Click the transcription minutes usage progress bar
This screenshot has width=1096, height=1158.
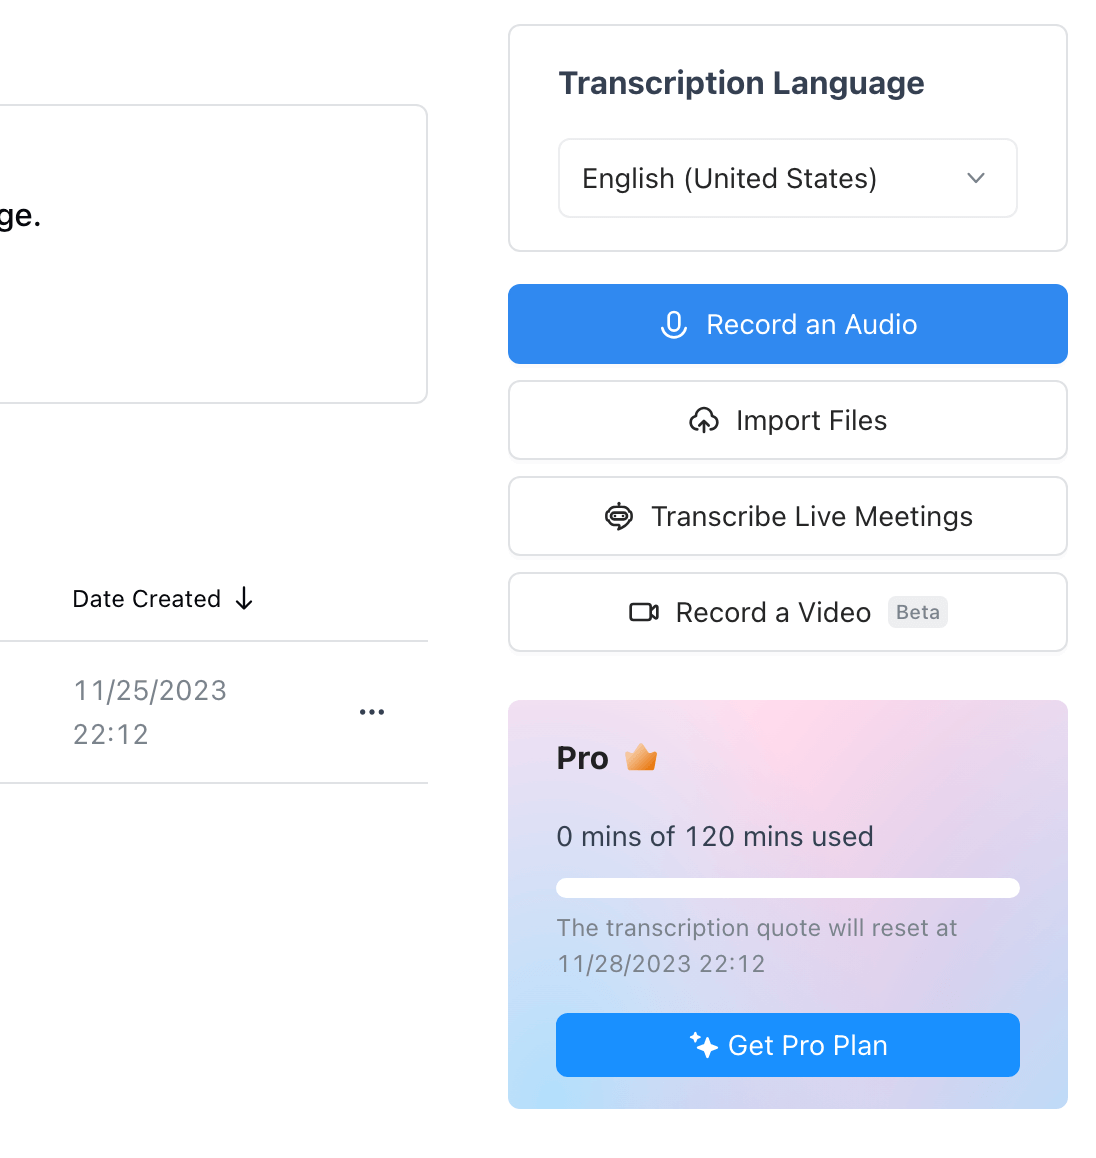click(x=787, y=888)
